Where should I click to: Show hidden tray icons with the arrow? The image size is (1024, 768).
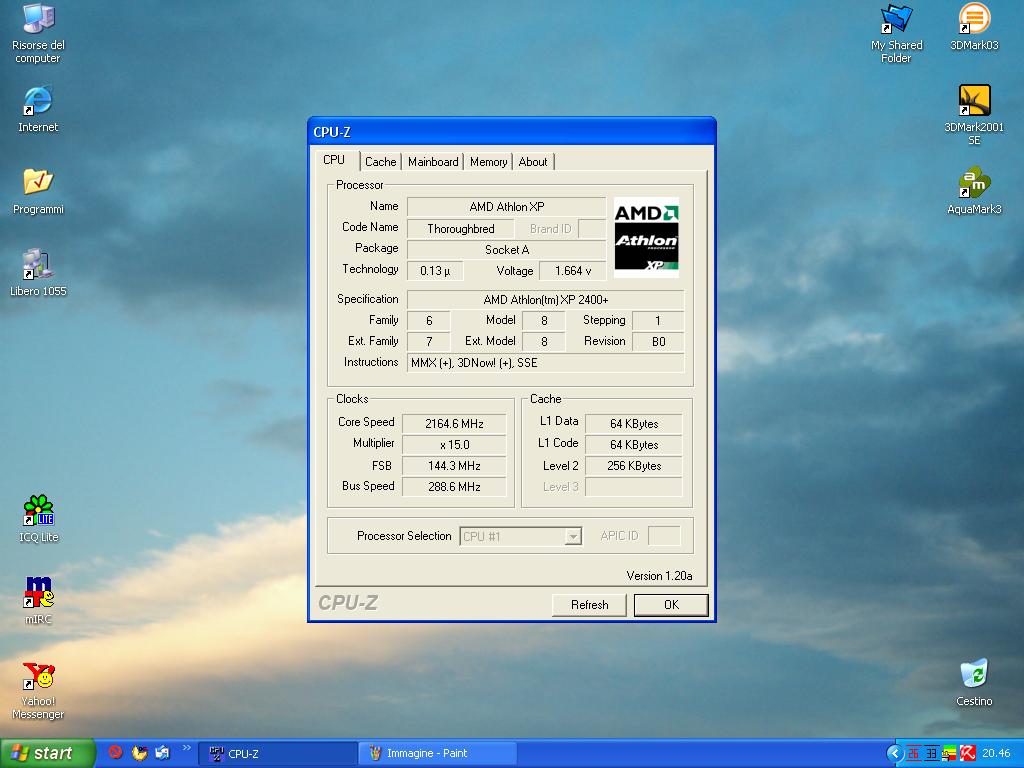[895, 753]
